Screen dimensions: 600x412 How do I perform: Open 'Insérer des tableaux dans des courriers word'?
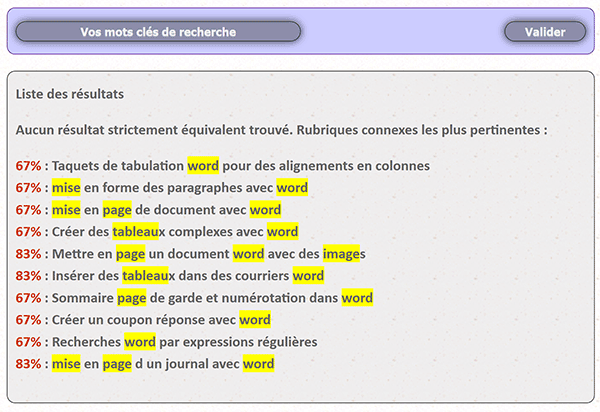pos(188,275)
